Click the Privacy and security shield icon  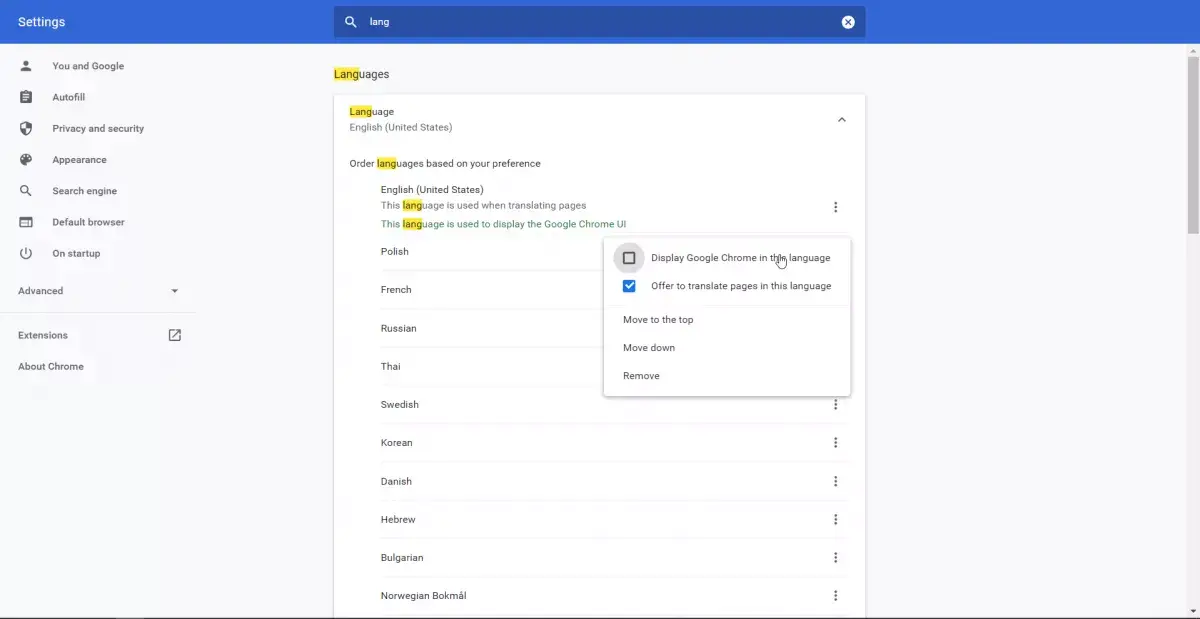26,128
